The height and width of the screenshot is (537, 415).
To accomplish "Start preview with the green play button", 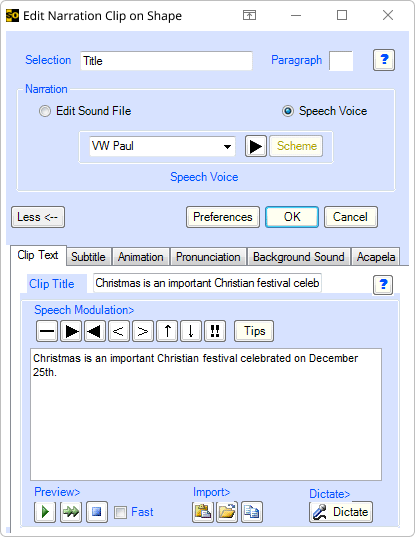I will 45,512.
